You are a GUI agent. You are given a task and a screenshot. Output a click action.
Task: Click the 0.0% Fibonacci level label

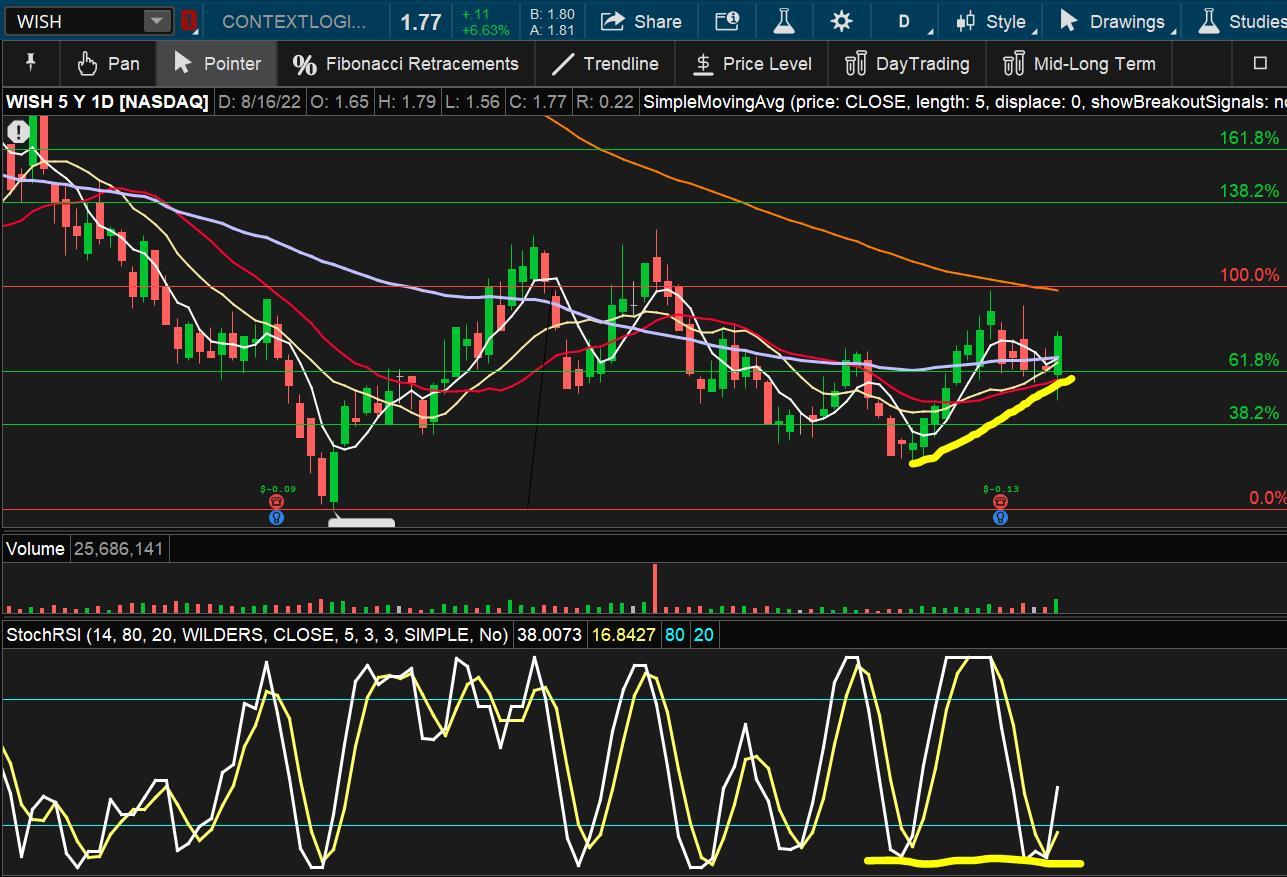(1267, 498)
